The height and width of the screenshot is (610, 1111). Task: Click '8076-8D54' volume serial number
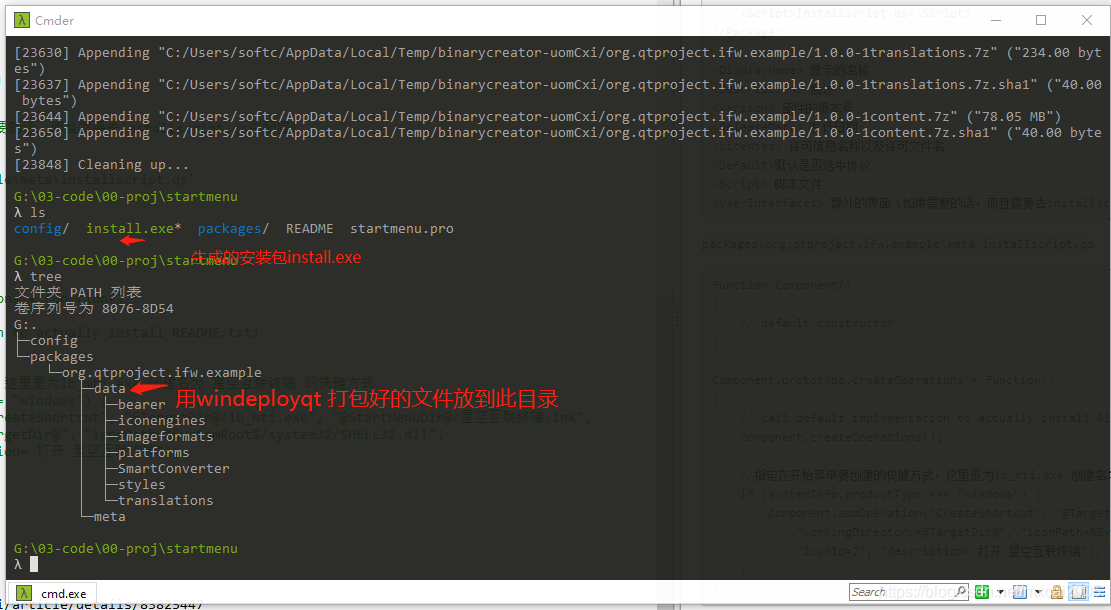click(137, 309)
